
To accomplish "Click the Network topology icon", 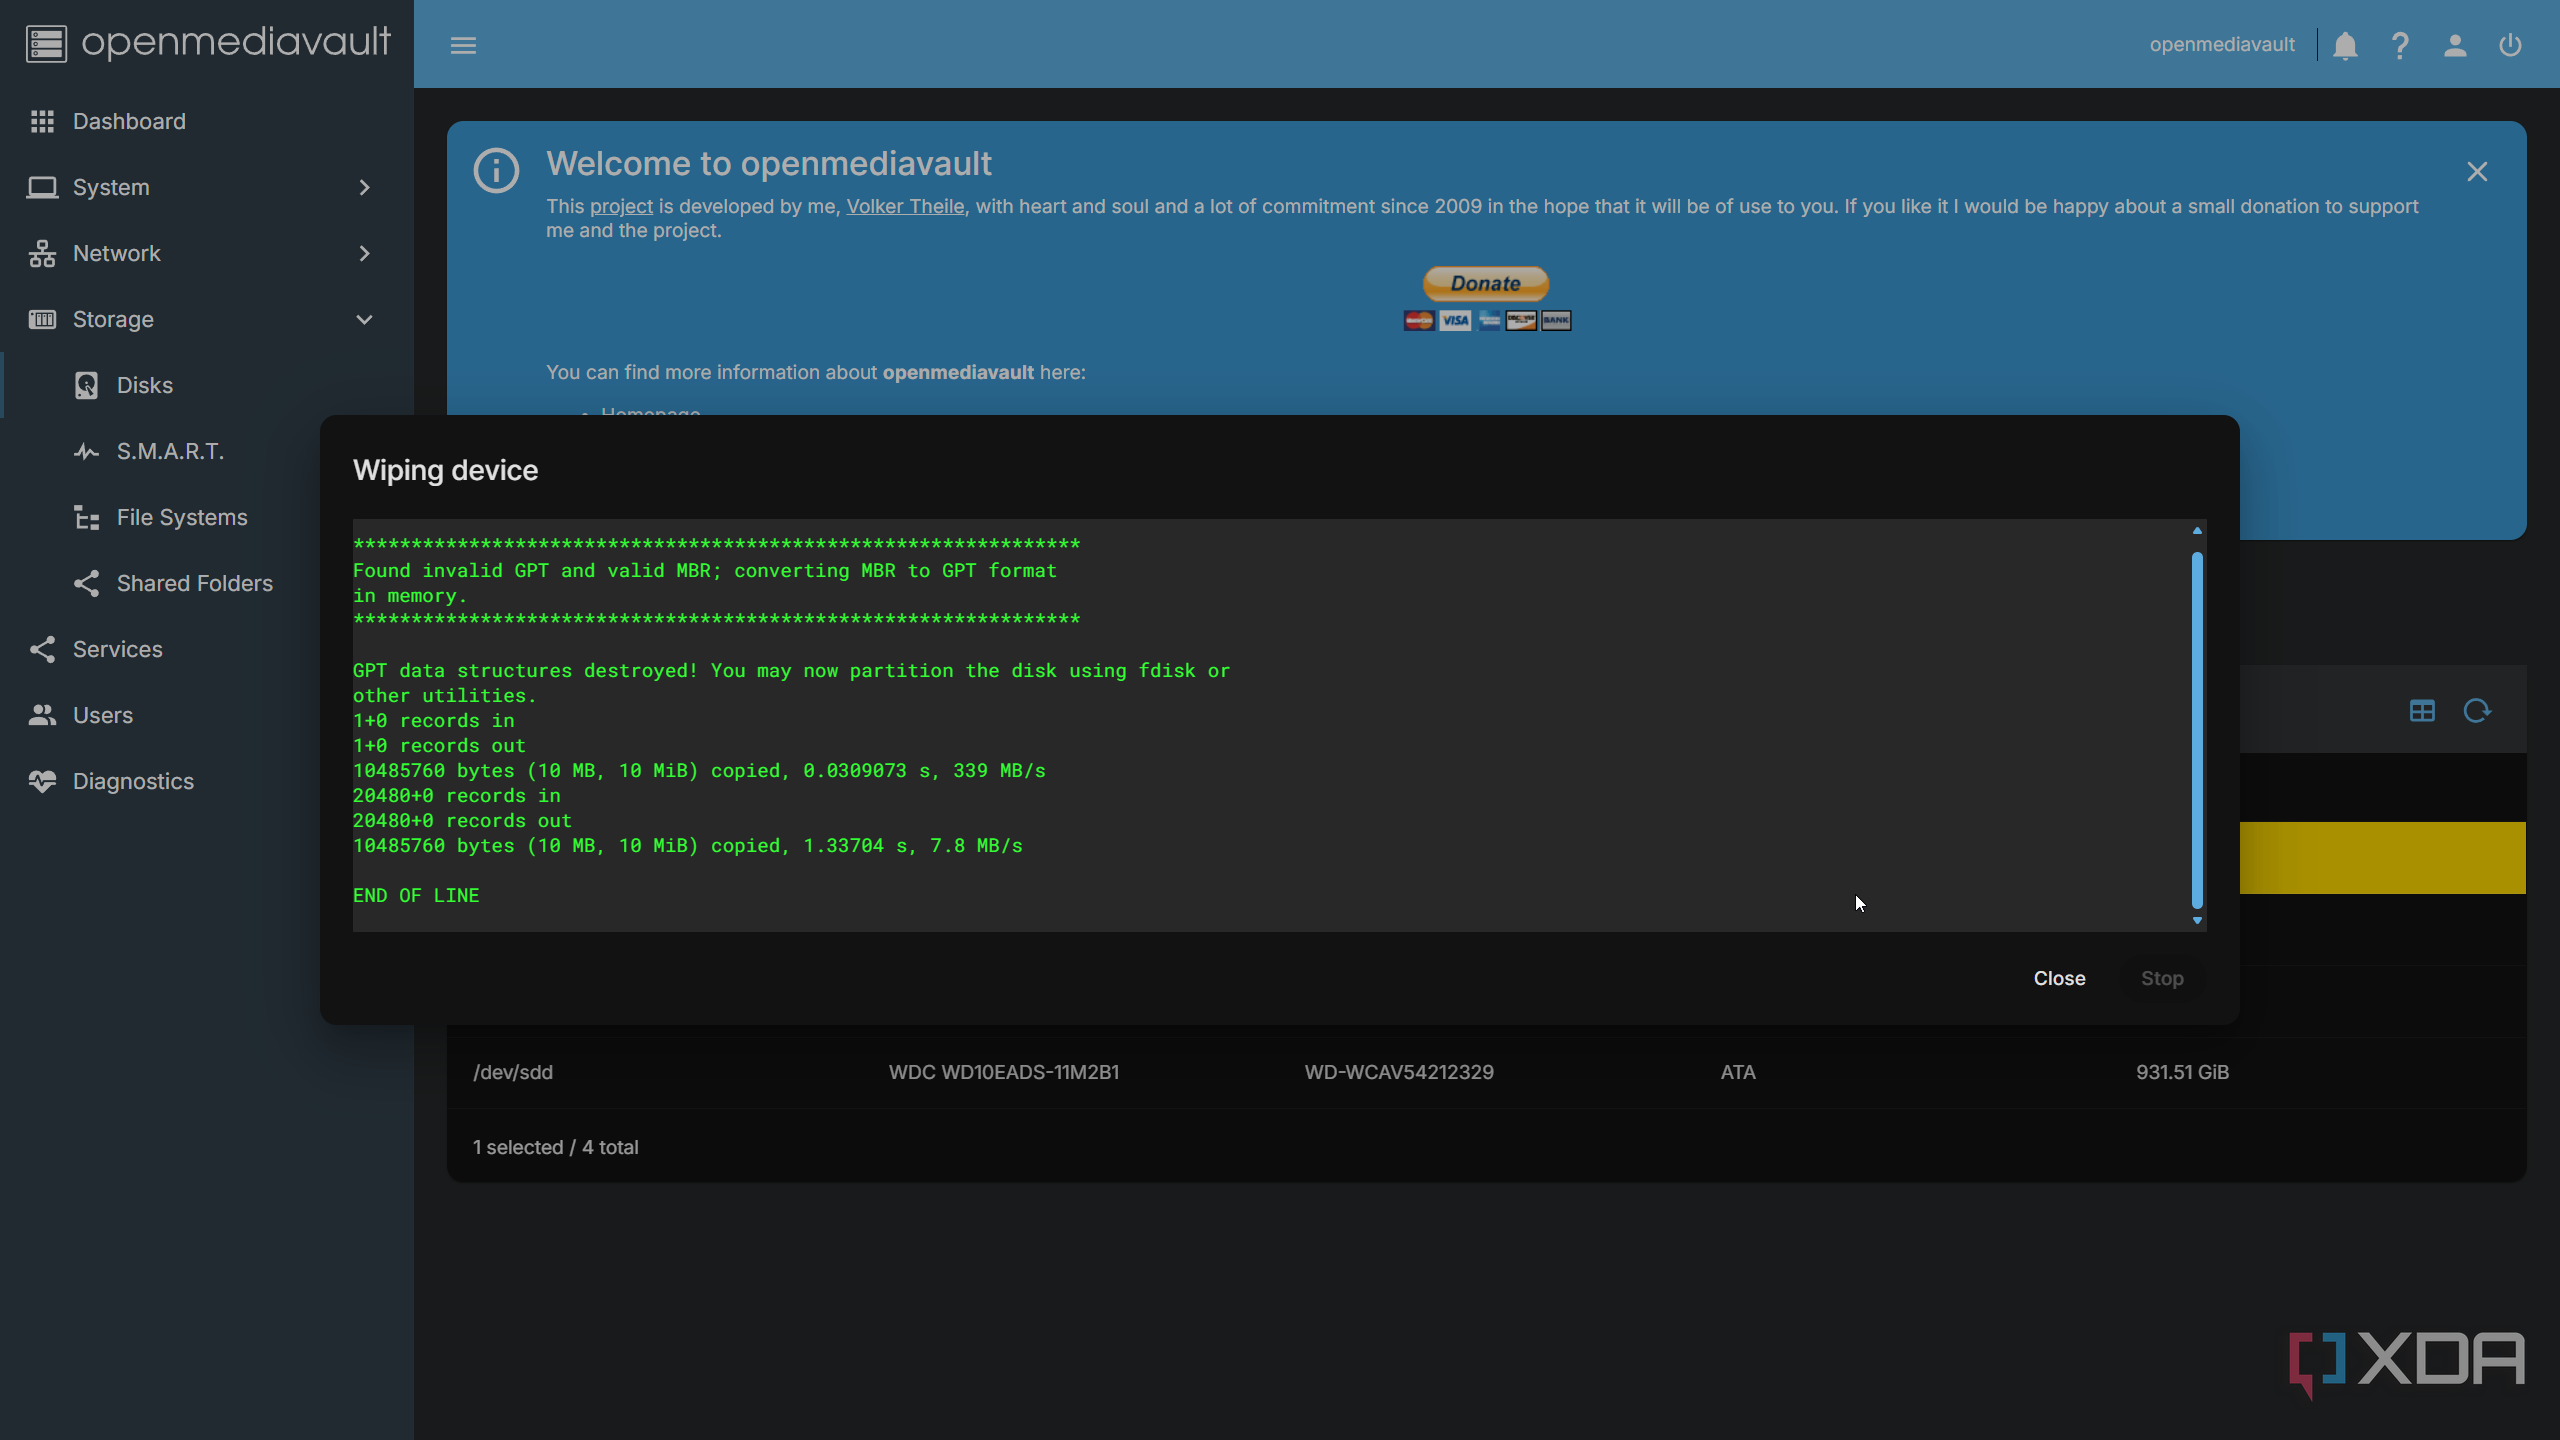I will pos(42,253).
